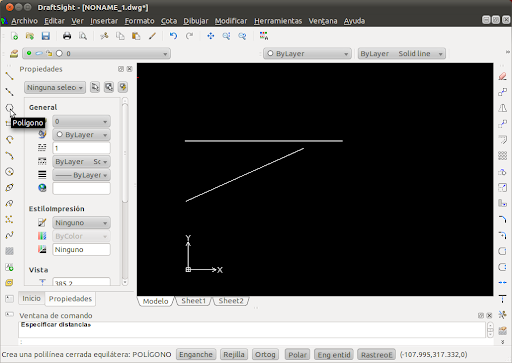
Task: Click the Erase tool in the Modify toolbar
Action: (503, 76)
